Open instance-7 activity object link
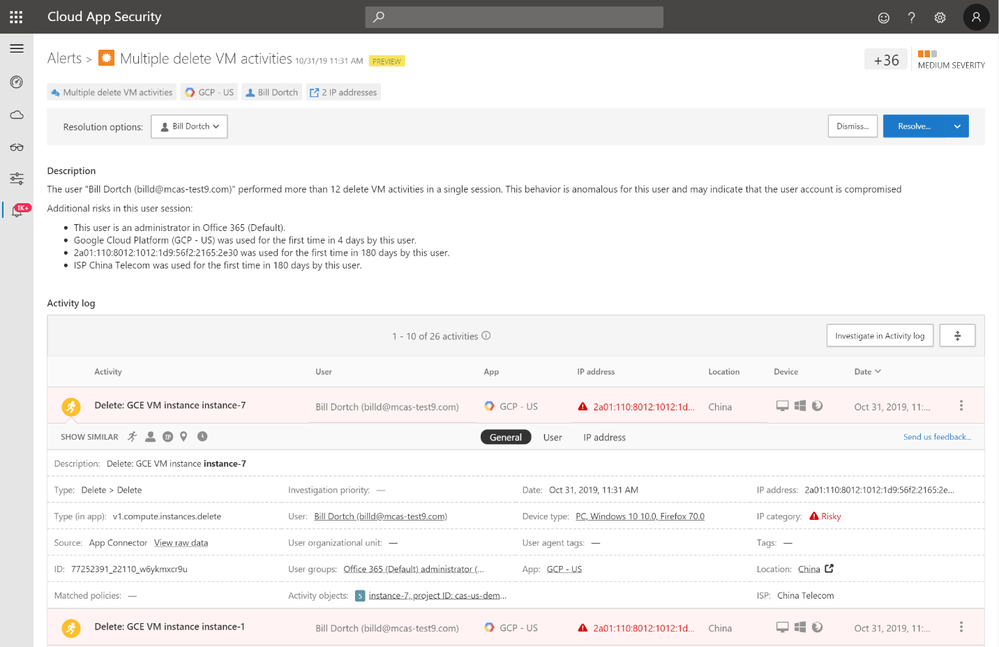Image resolution: width=999 pixels, height=647 pixels. click(x=437, y=595)
